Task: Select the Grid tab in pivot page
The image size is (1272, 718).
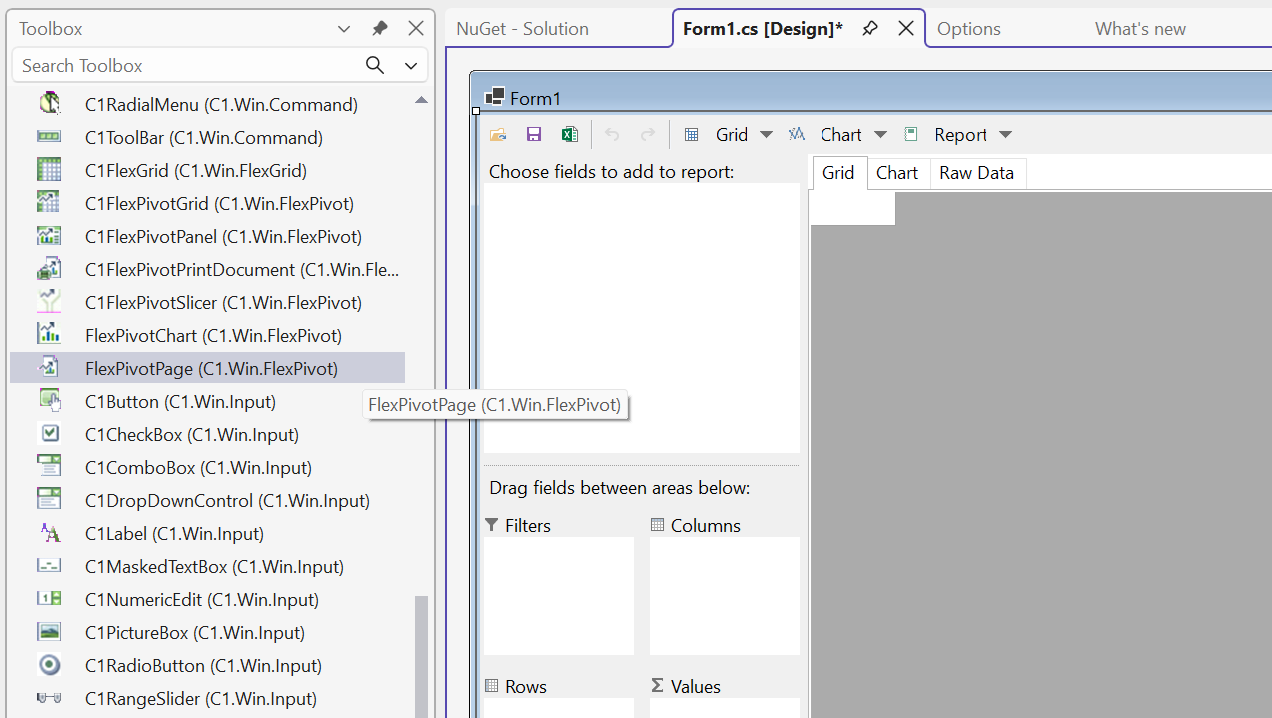Action: (838, 173)
